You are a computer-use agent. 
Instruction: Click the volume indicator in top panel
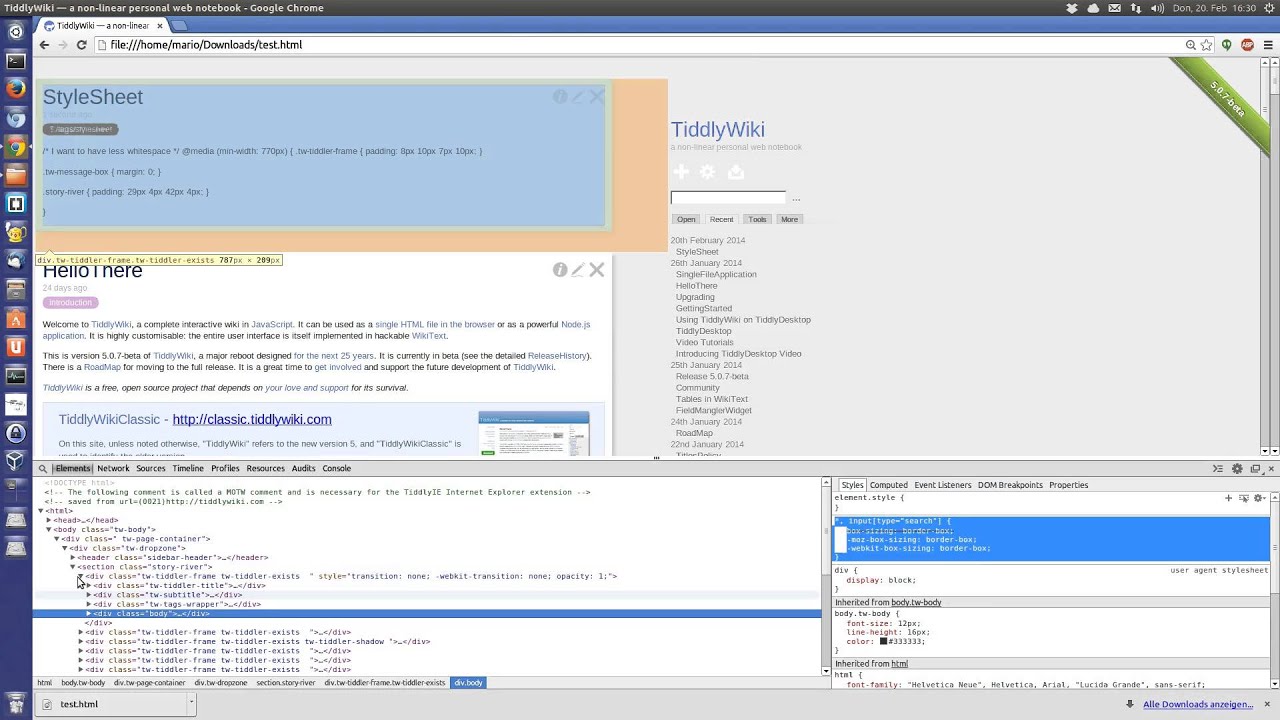click(x=1157, y=8)
